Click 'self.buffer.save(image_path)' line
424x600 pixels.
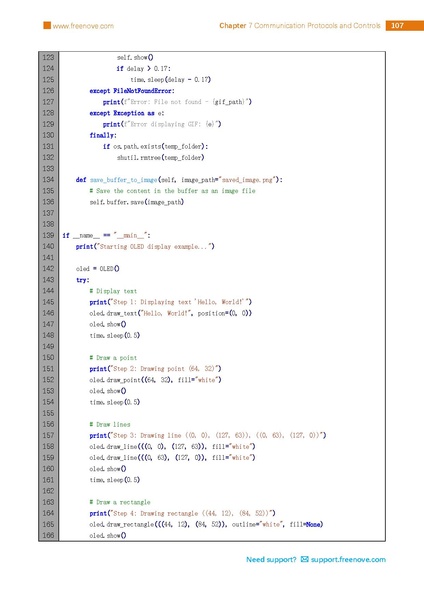coord(137,202)
